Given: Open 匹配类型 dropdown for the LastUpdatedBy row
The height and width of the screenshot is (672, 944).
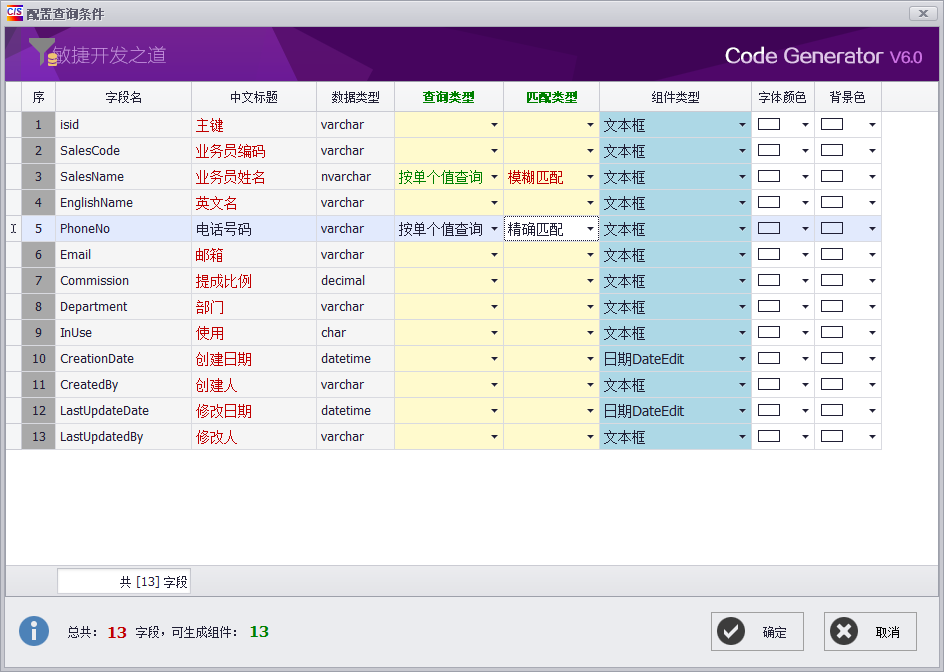Looking at the screenshot, I should 590,437.
